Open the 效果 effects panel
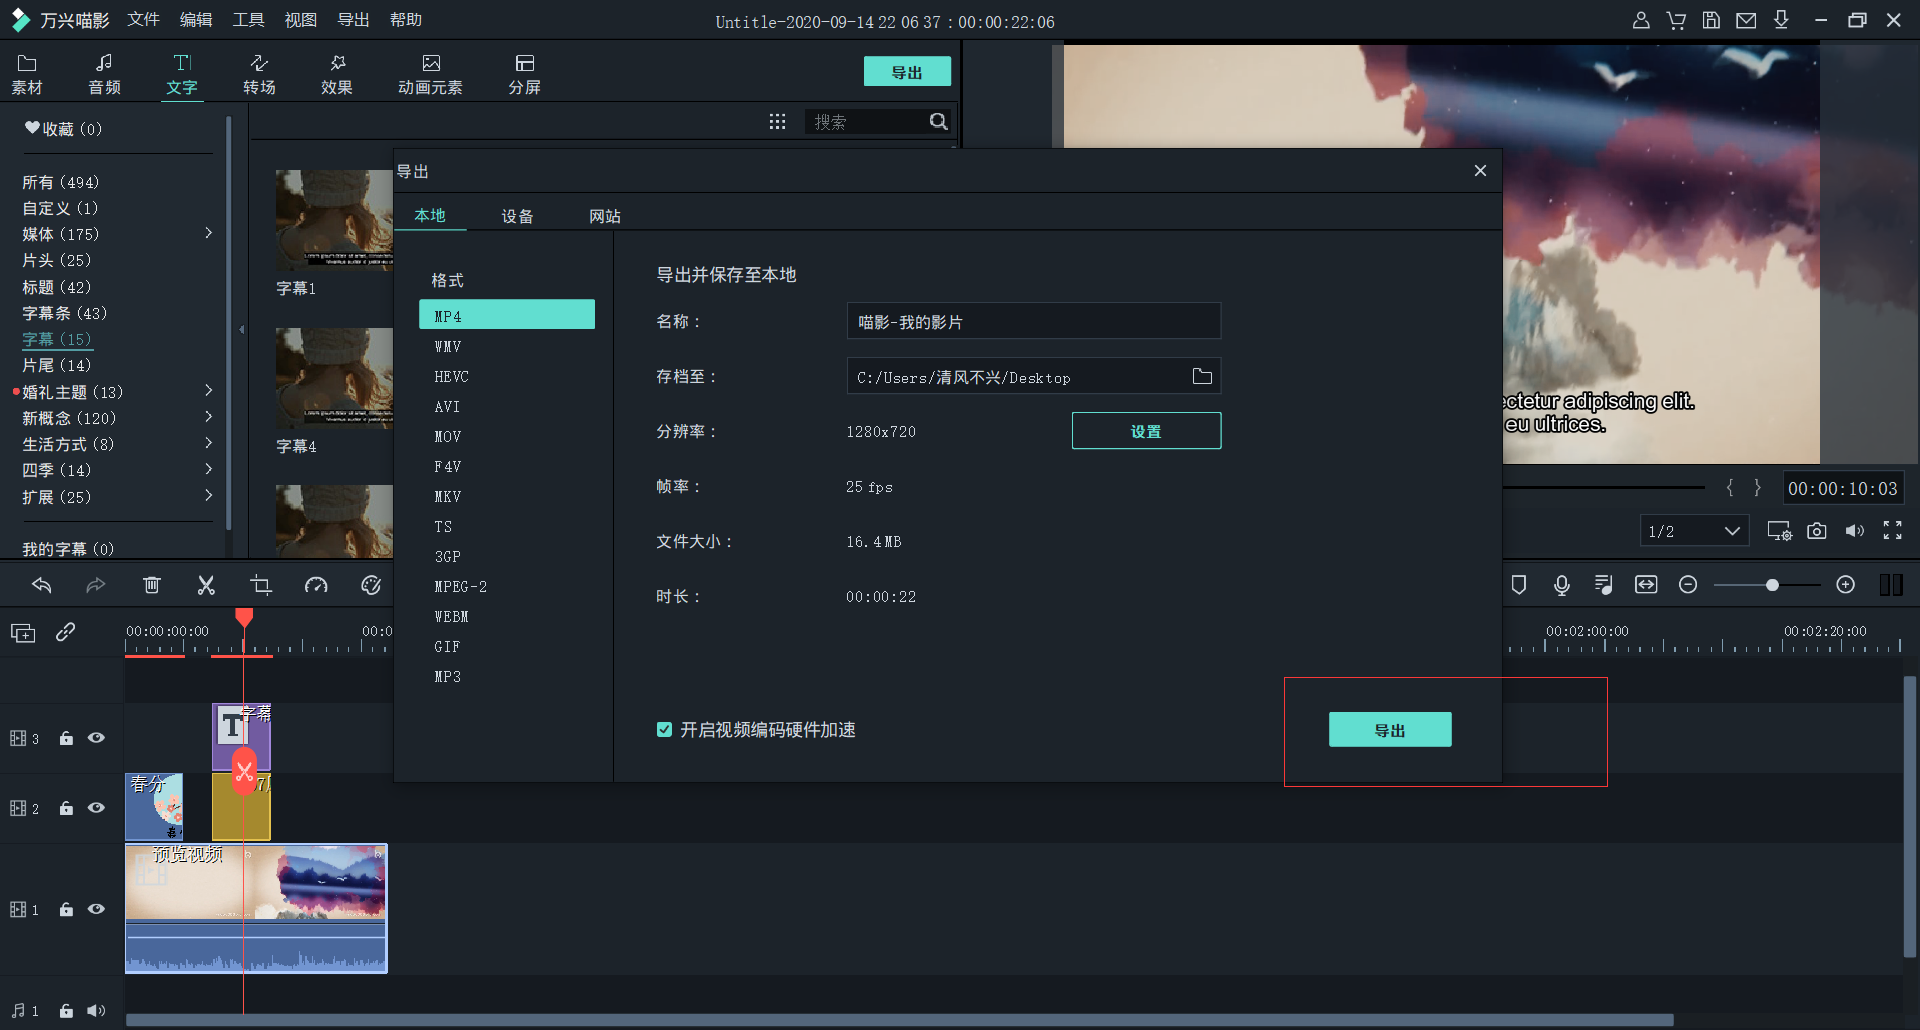The image size is (1920, 1030). click(337, 75)
